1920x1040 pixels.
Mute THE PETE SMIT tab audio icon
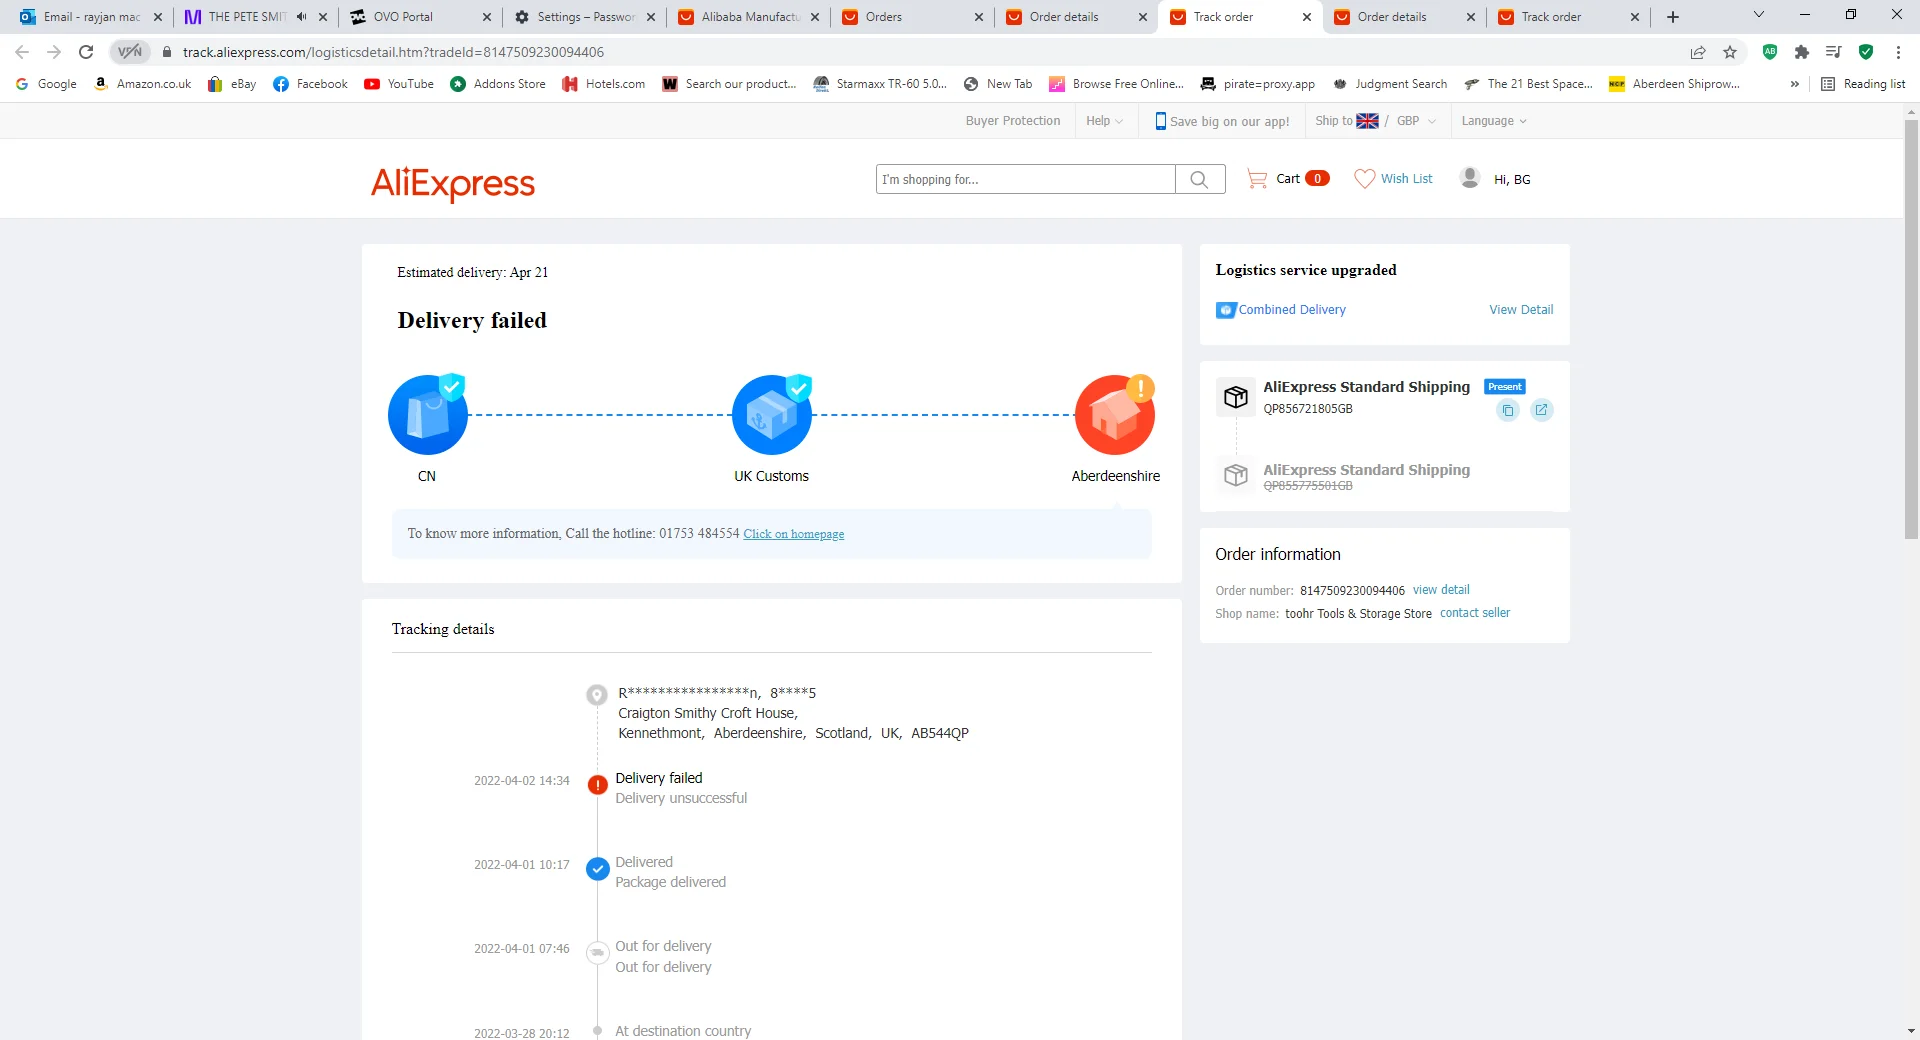pyautogui.click(x=301, y=17)
